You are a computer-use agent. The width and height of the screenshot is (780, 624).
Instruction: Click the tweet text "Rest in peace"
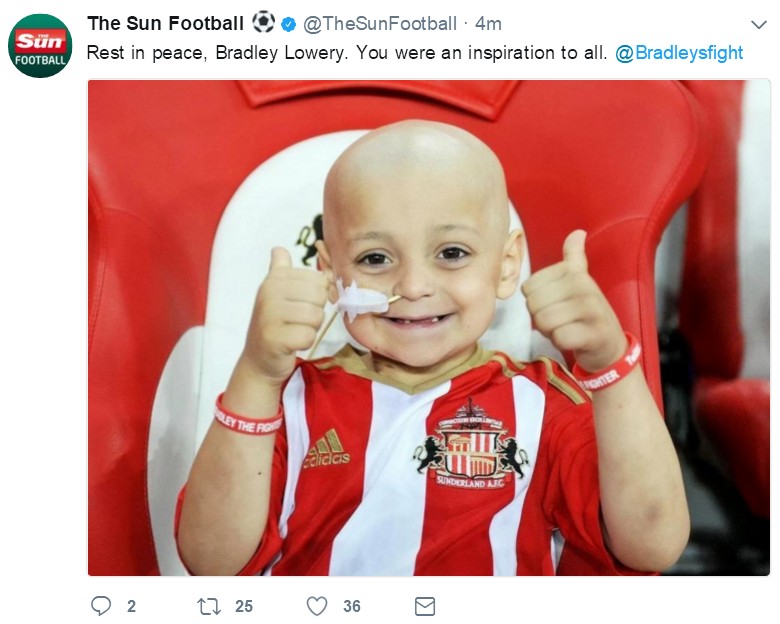pos(150,52)
